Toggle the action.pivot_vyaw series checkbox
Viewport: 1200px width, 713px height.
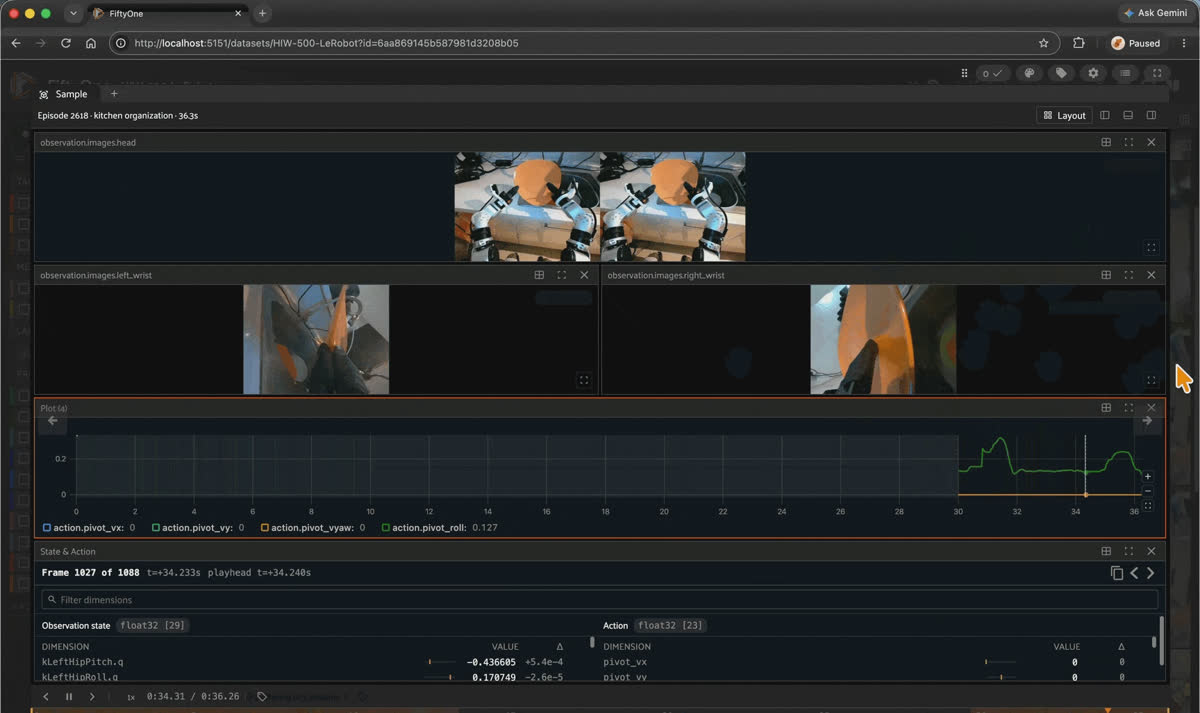pyautogui.click(x=265, y=527)
